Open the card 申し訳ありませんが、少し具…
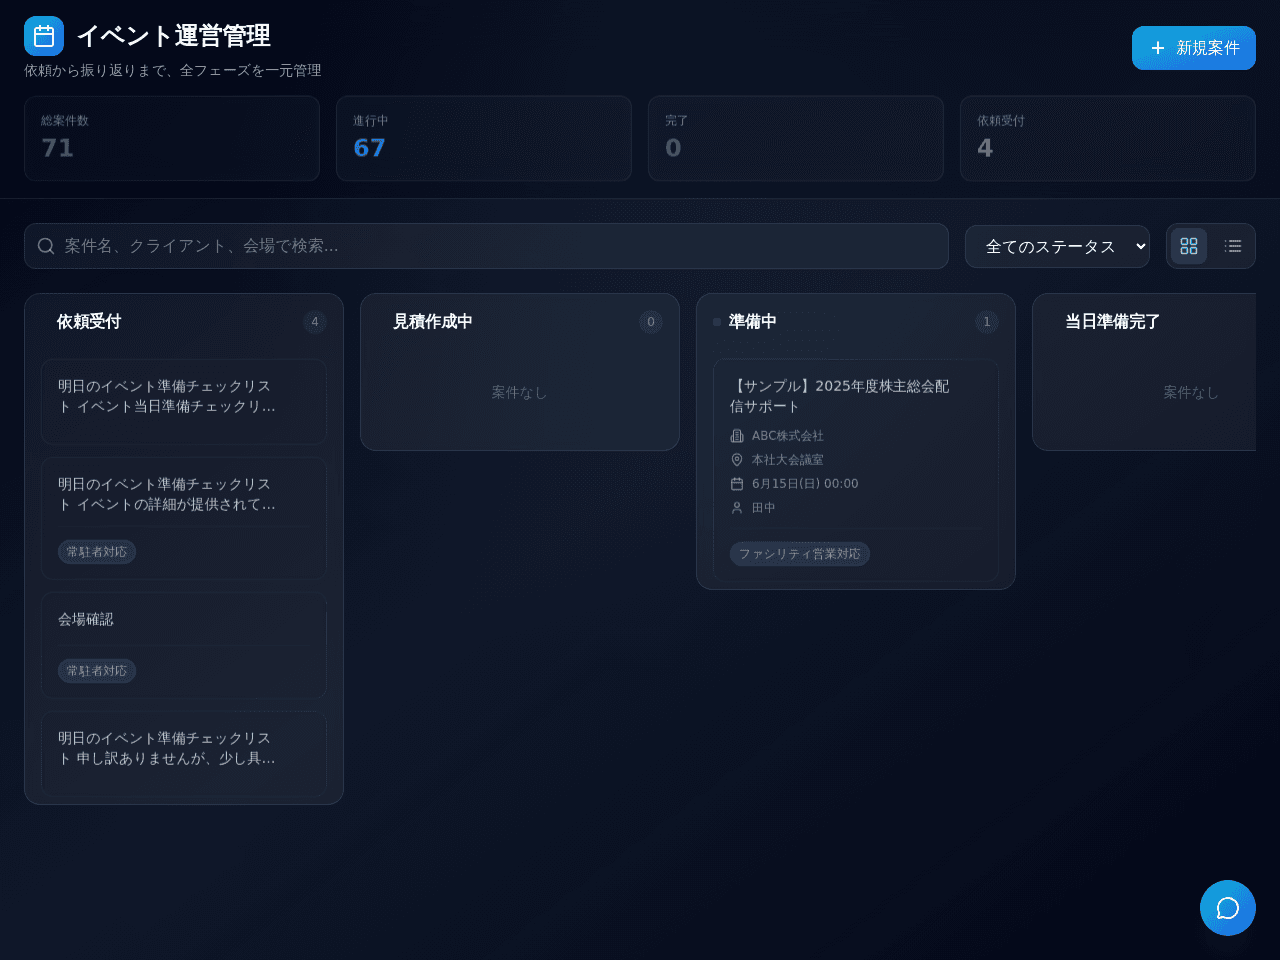The width and height of the screenshot is (1280, 960). point(184,754)
